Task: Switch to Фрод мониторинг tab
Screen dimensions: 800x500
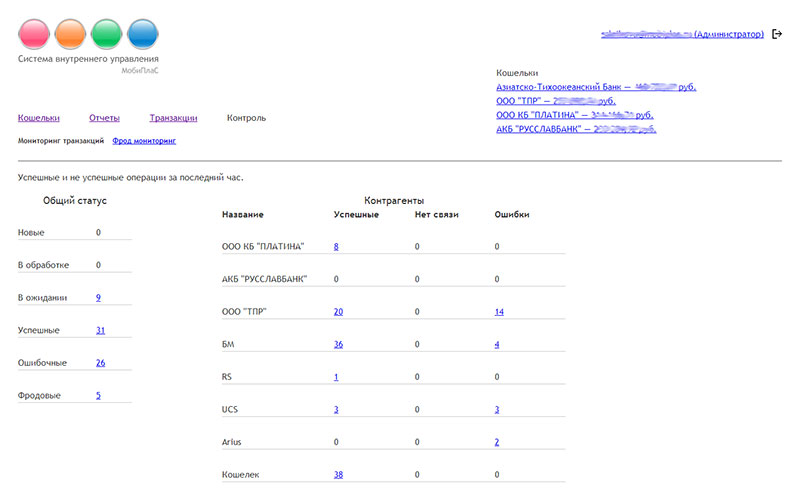Action: (144, 141)
